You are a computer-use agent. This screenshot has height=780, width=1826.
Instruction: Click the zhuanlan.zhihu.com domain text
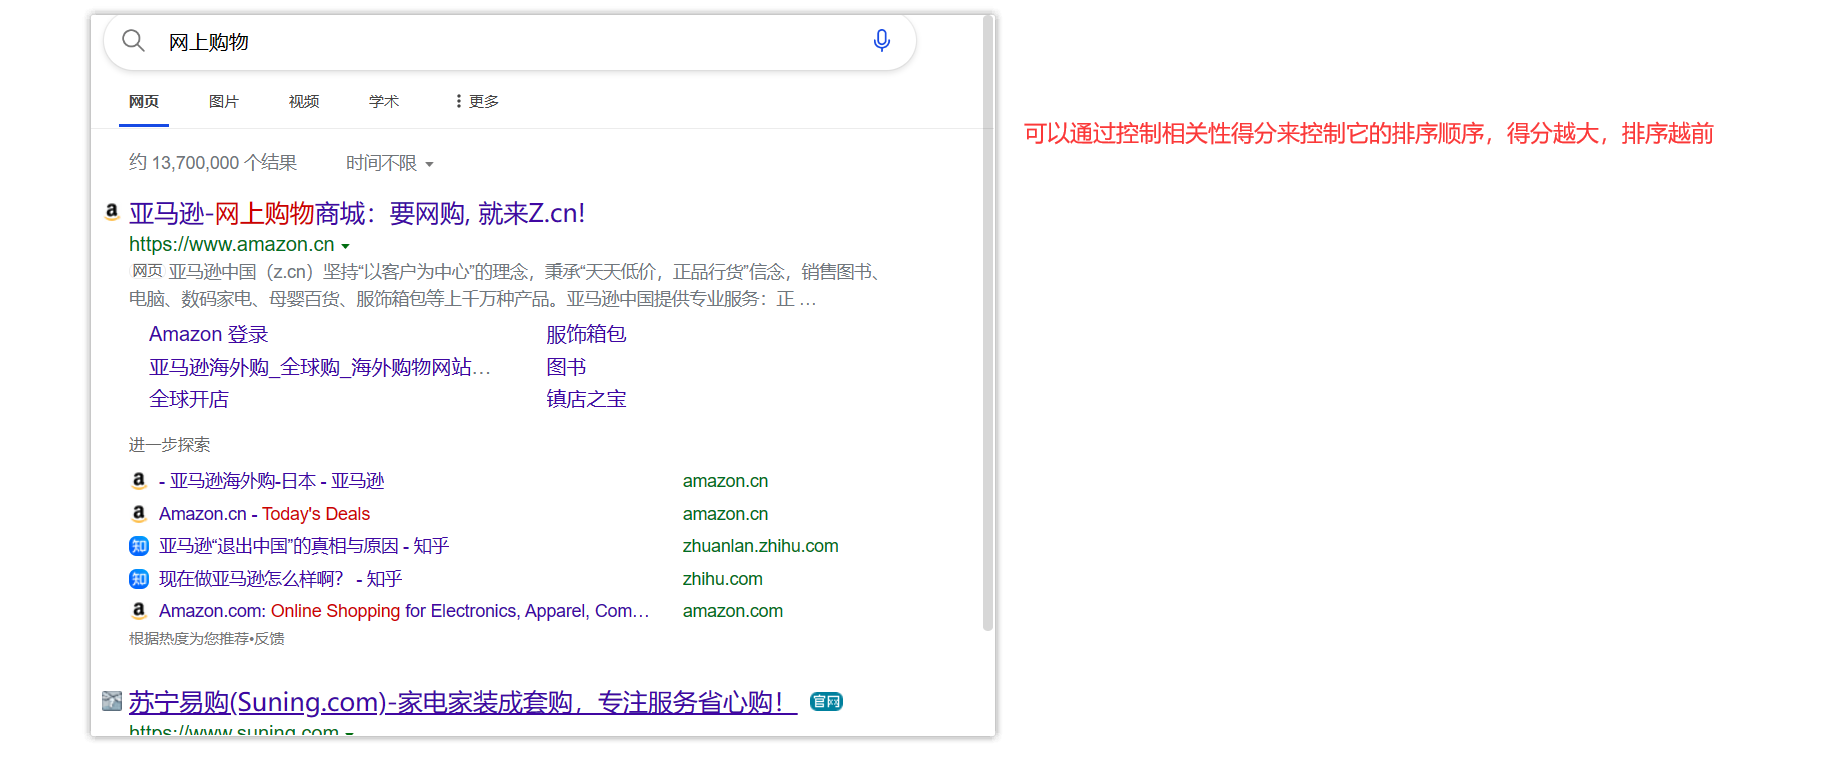(761, 546)
